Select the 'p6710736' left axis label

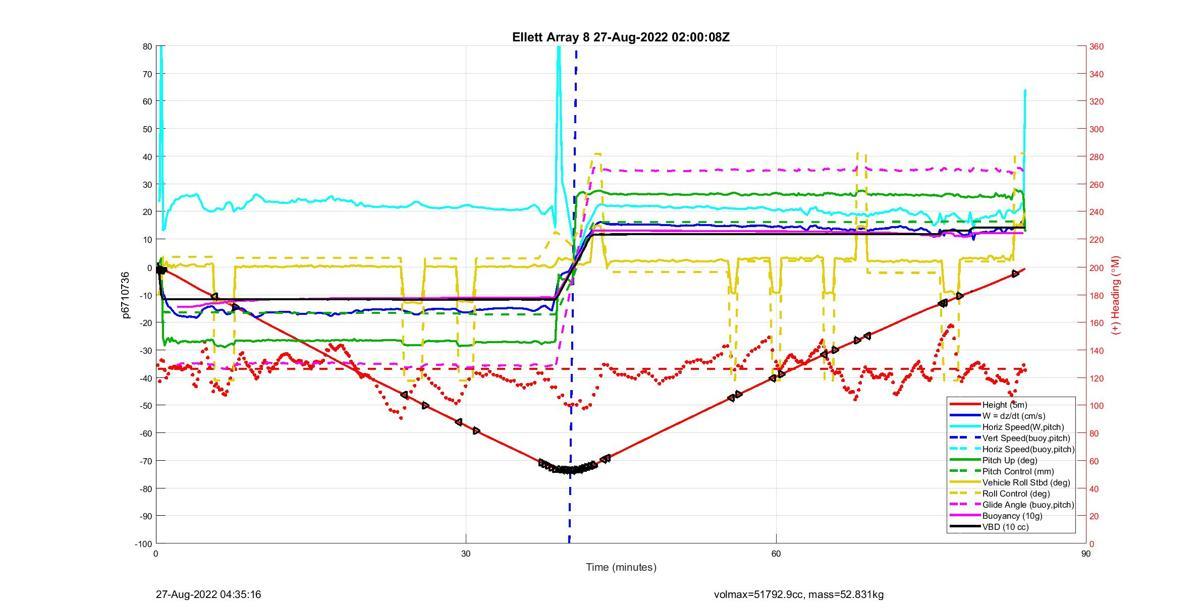127,295
